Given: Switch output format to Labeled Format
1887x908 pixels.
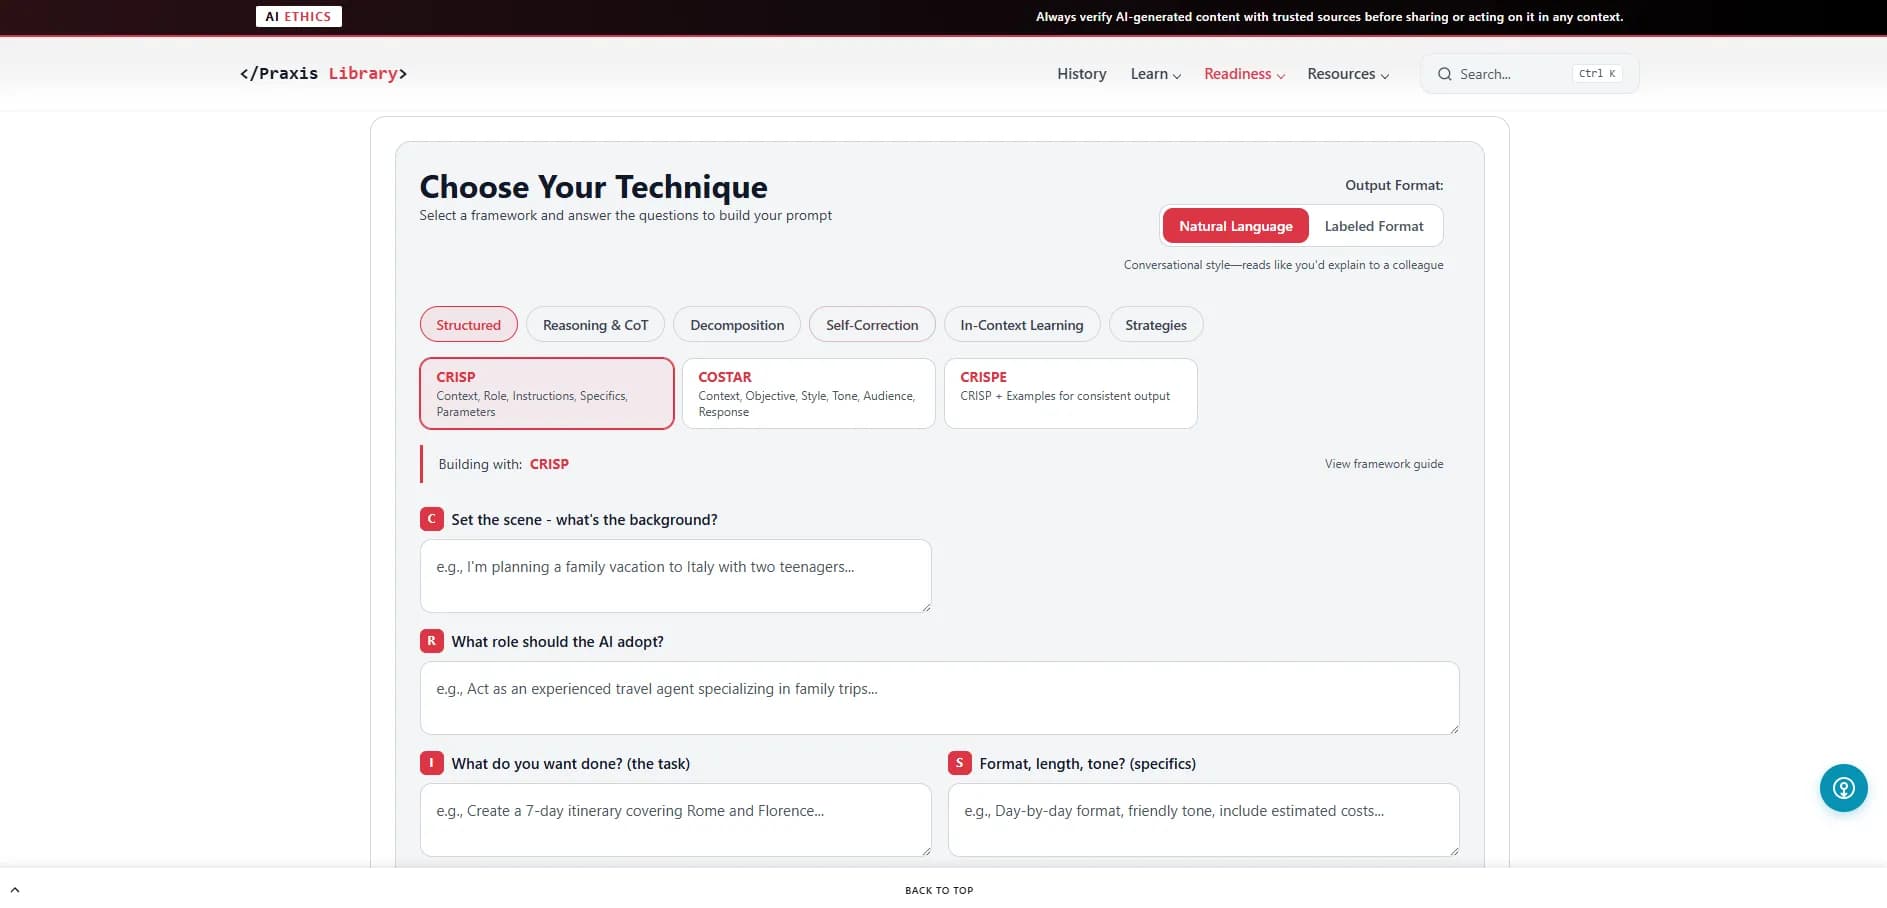Looking at the screenshot, I should (1373, 226).
